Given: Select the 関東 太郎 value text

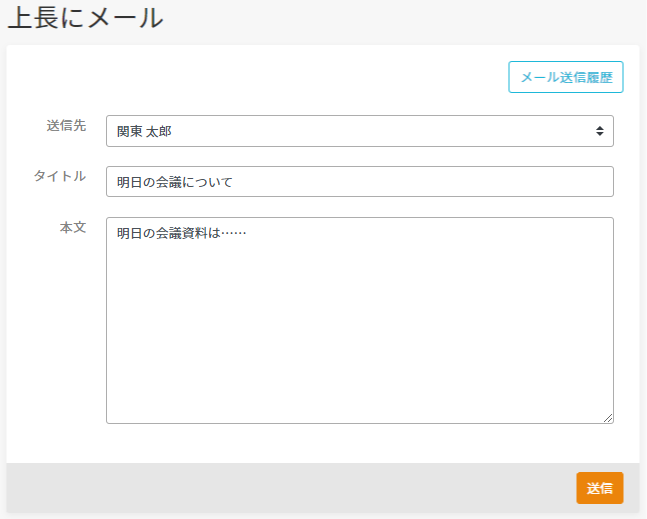Looking at the screenshot, I should (x=151, y=131).
